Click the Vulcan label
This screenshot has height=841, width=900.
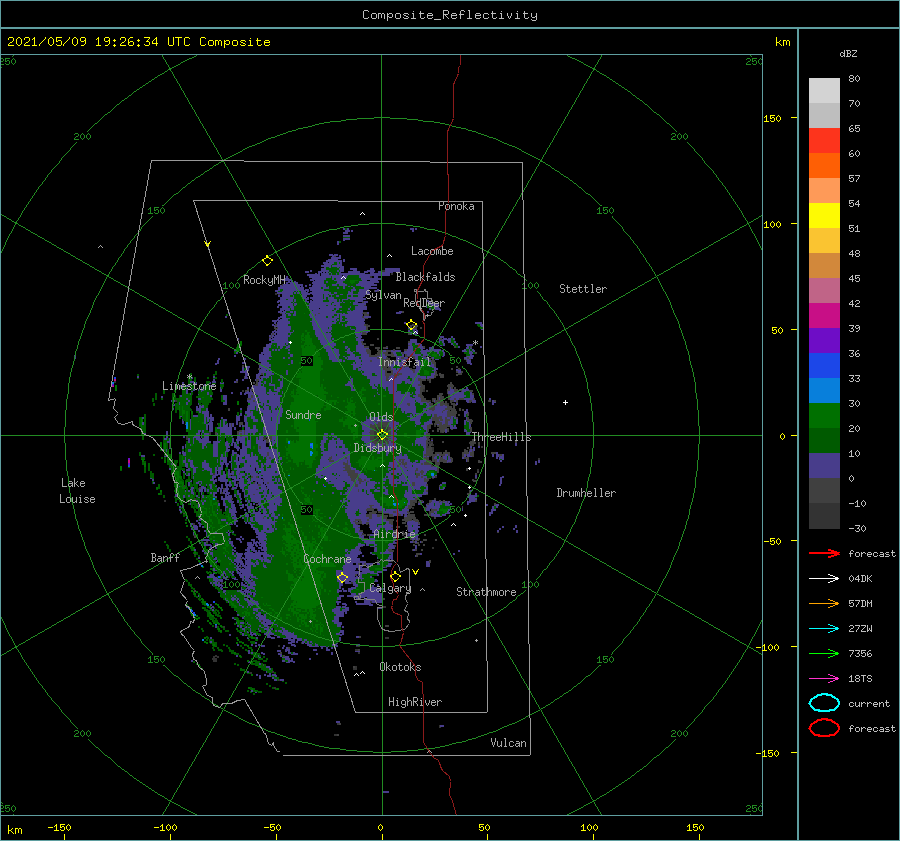pos(508,743)
